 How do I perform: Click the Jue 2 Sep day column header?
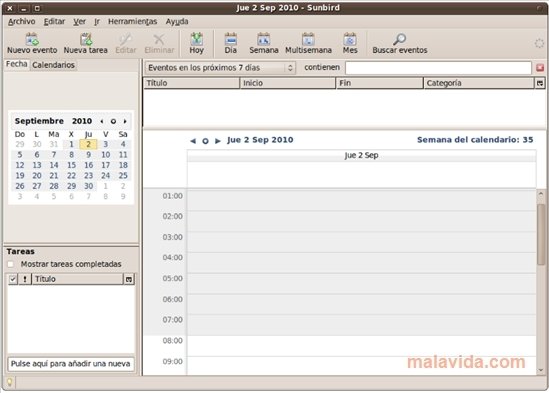[x=361, y=156]
